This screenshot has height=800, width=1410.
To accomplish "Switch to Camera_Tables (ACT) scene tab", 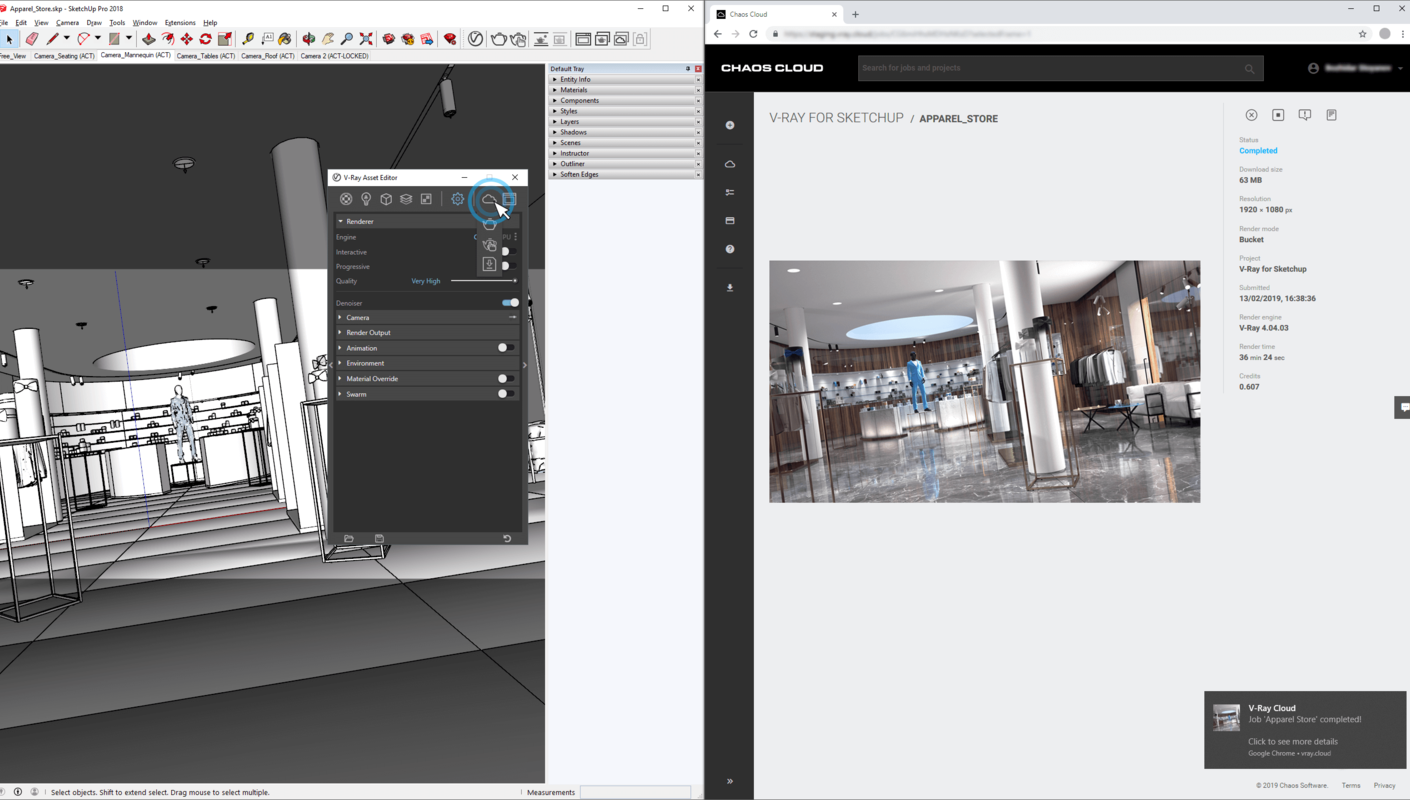I will click(x=206, y=56).
